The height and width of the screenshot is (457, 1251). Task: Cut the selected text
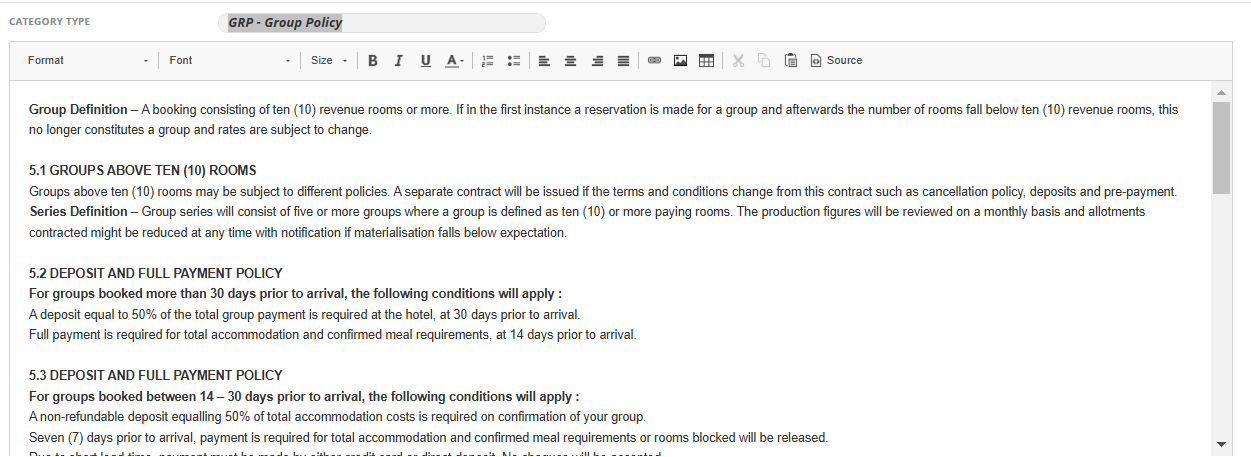point(738,61)
